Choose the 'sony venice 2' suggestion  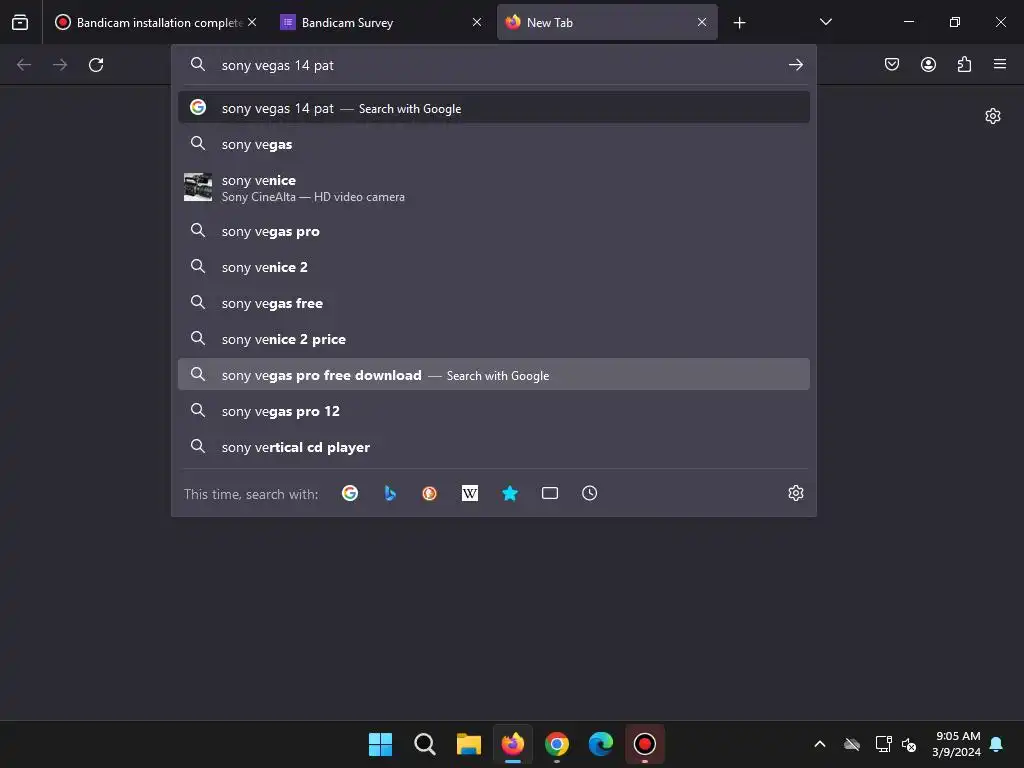pyautogui.click(x=494, y=267)
